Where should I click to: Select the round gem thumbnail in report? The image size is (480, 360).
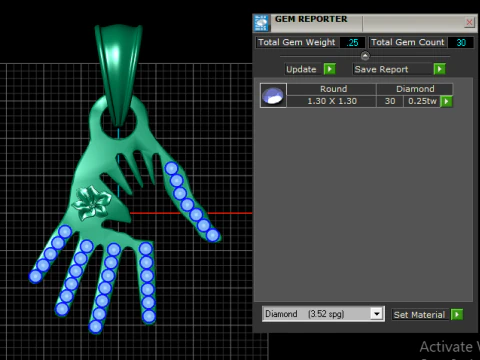[x=273, y=95]
